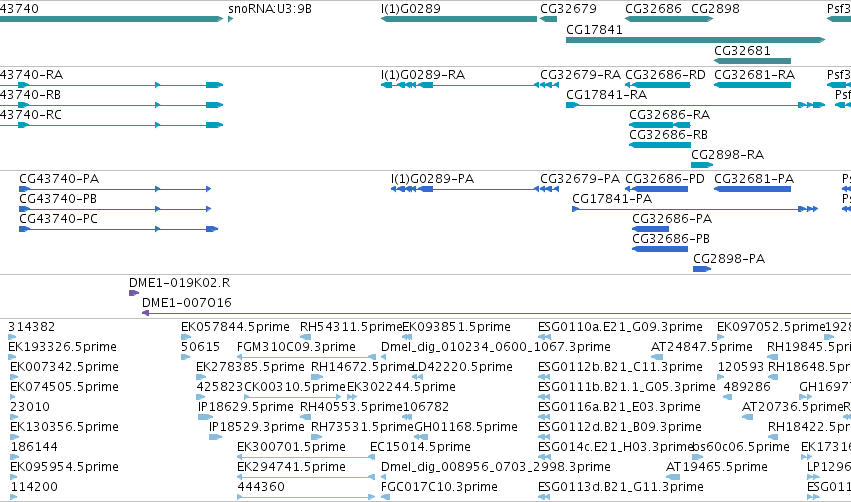Select transcript 43740-RC

pyautogui.click(x=111, y=125)
